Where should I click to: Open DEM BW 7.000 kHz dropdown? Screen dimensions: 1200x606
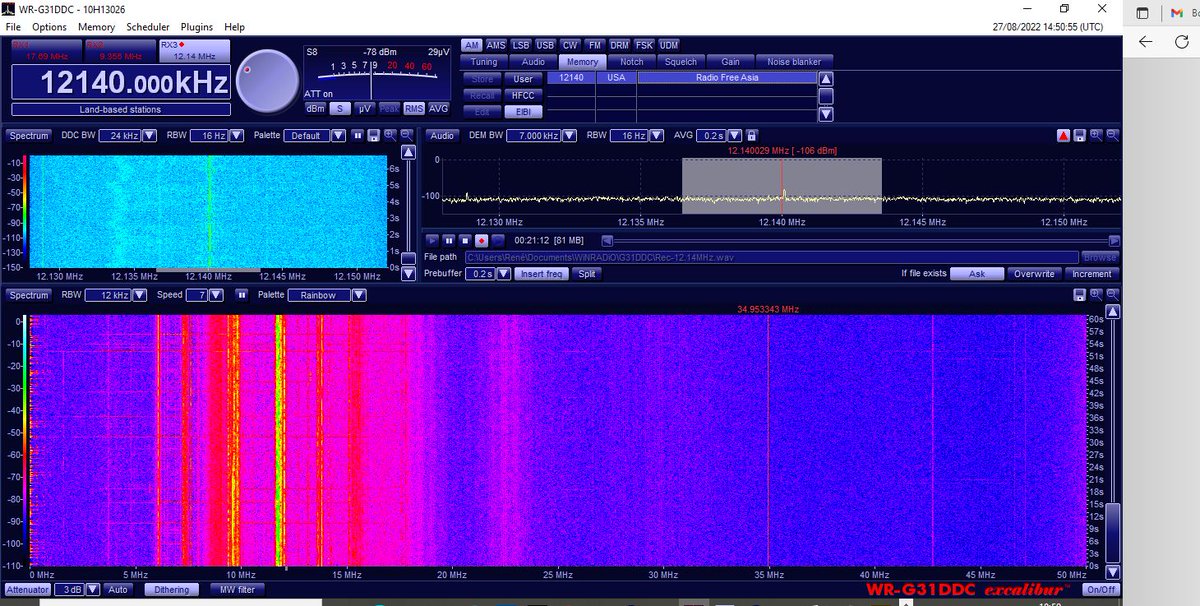569,135
